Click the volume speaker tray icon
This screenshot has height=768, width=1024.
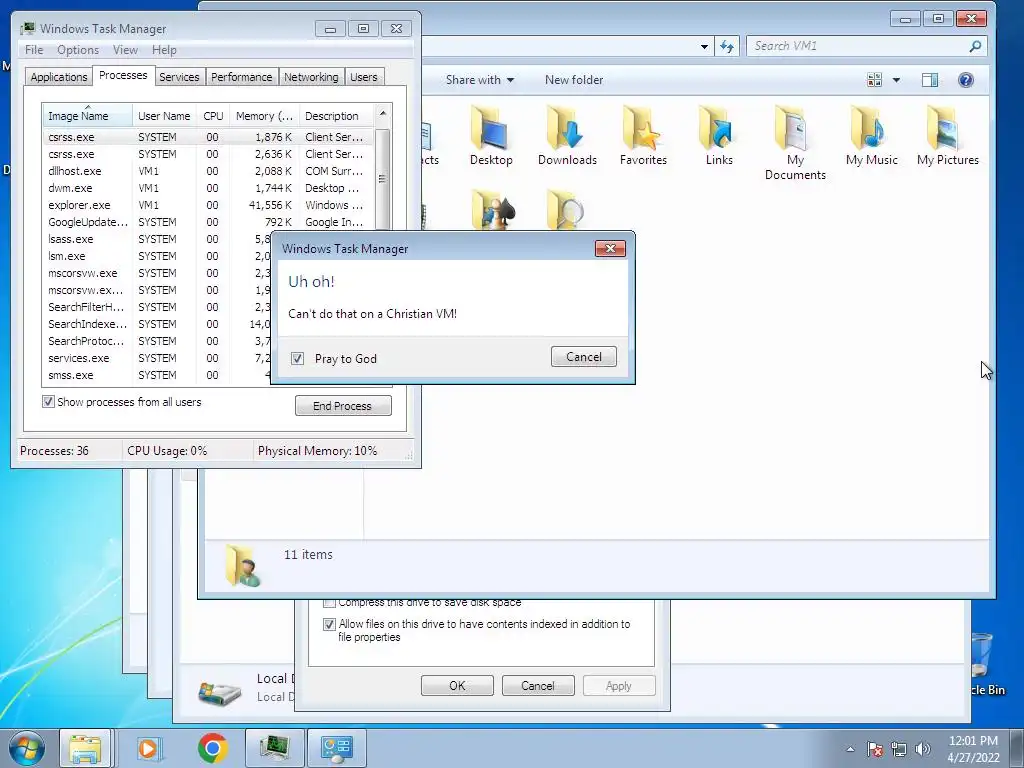pyautogui.click(x=923, y=749)
